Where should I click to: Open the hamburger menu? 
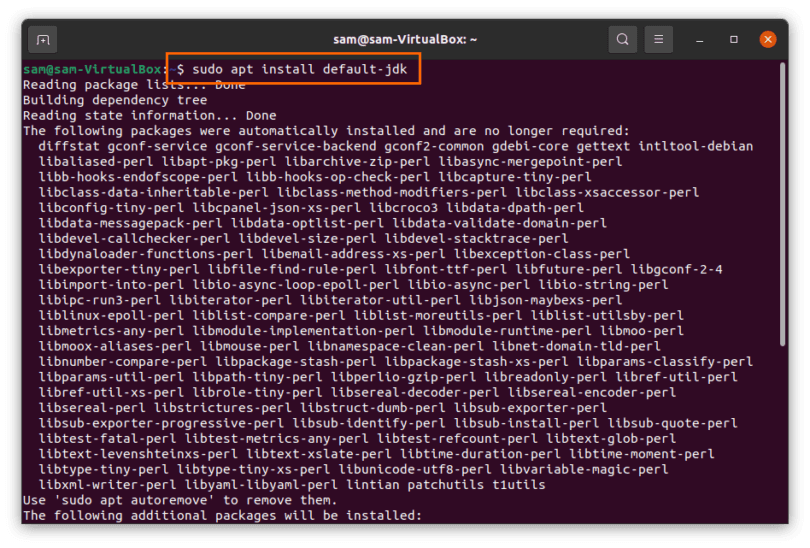(x=658, y=40)
